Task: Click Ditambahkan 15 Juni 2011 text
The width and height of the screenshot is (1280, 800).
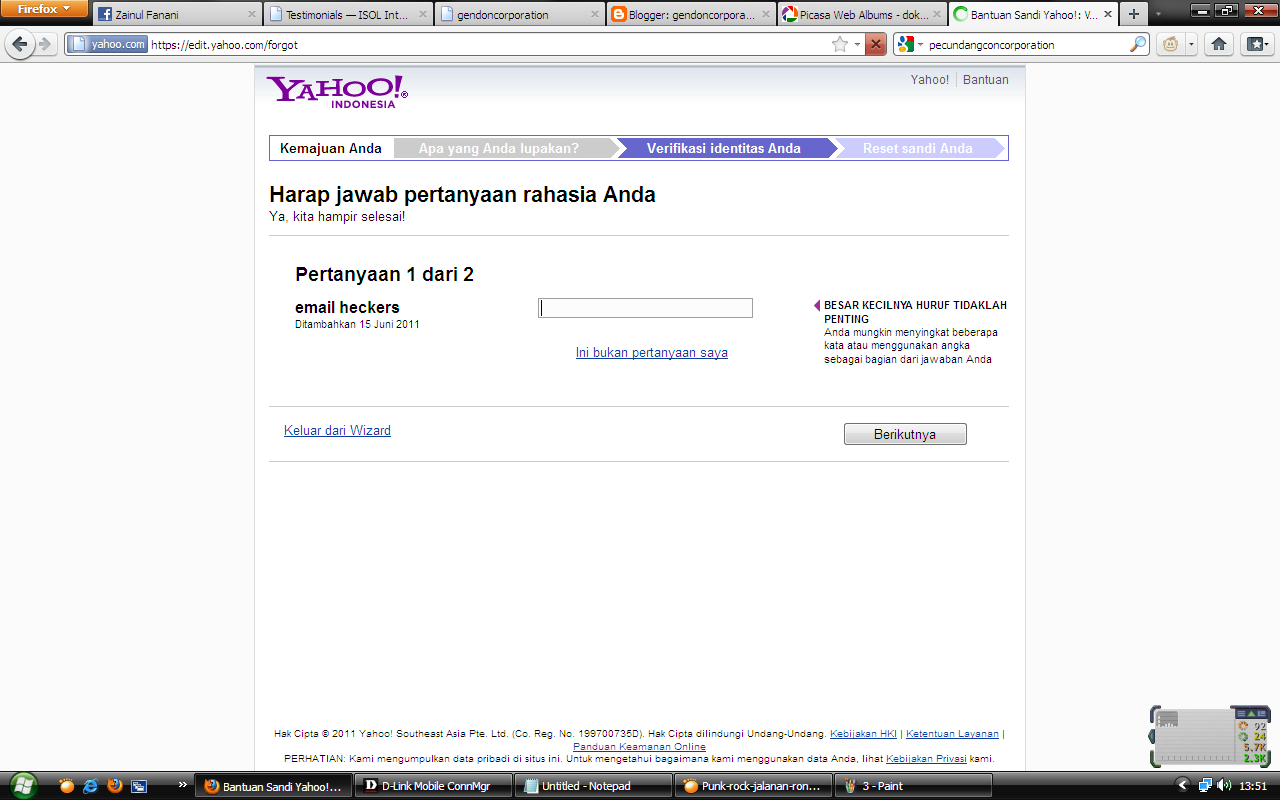Action: point(357,325)
